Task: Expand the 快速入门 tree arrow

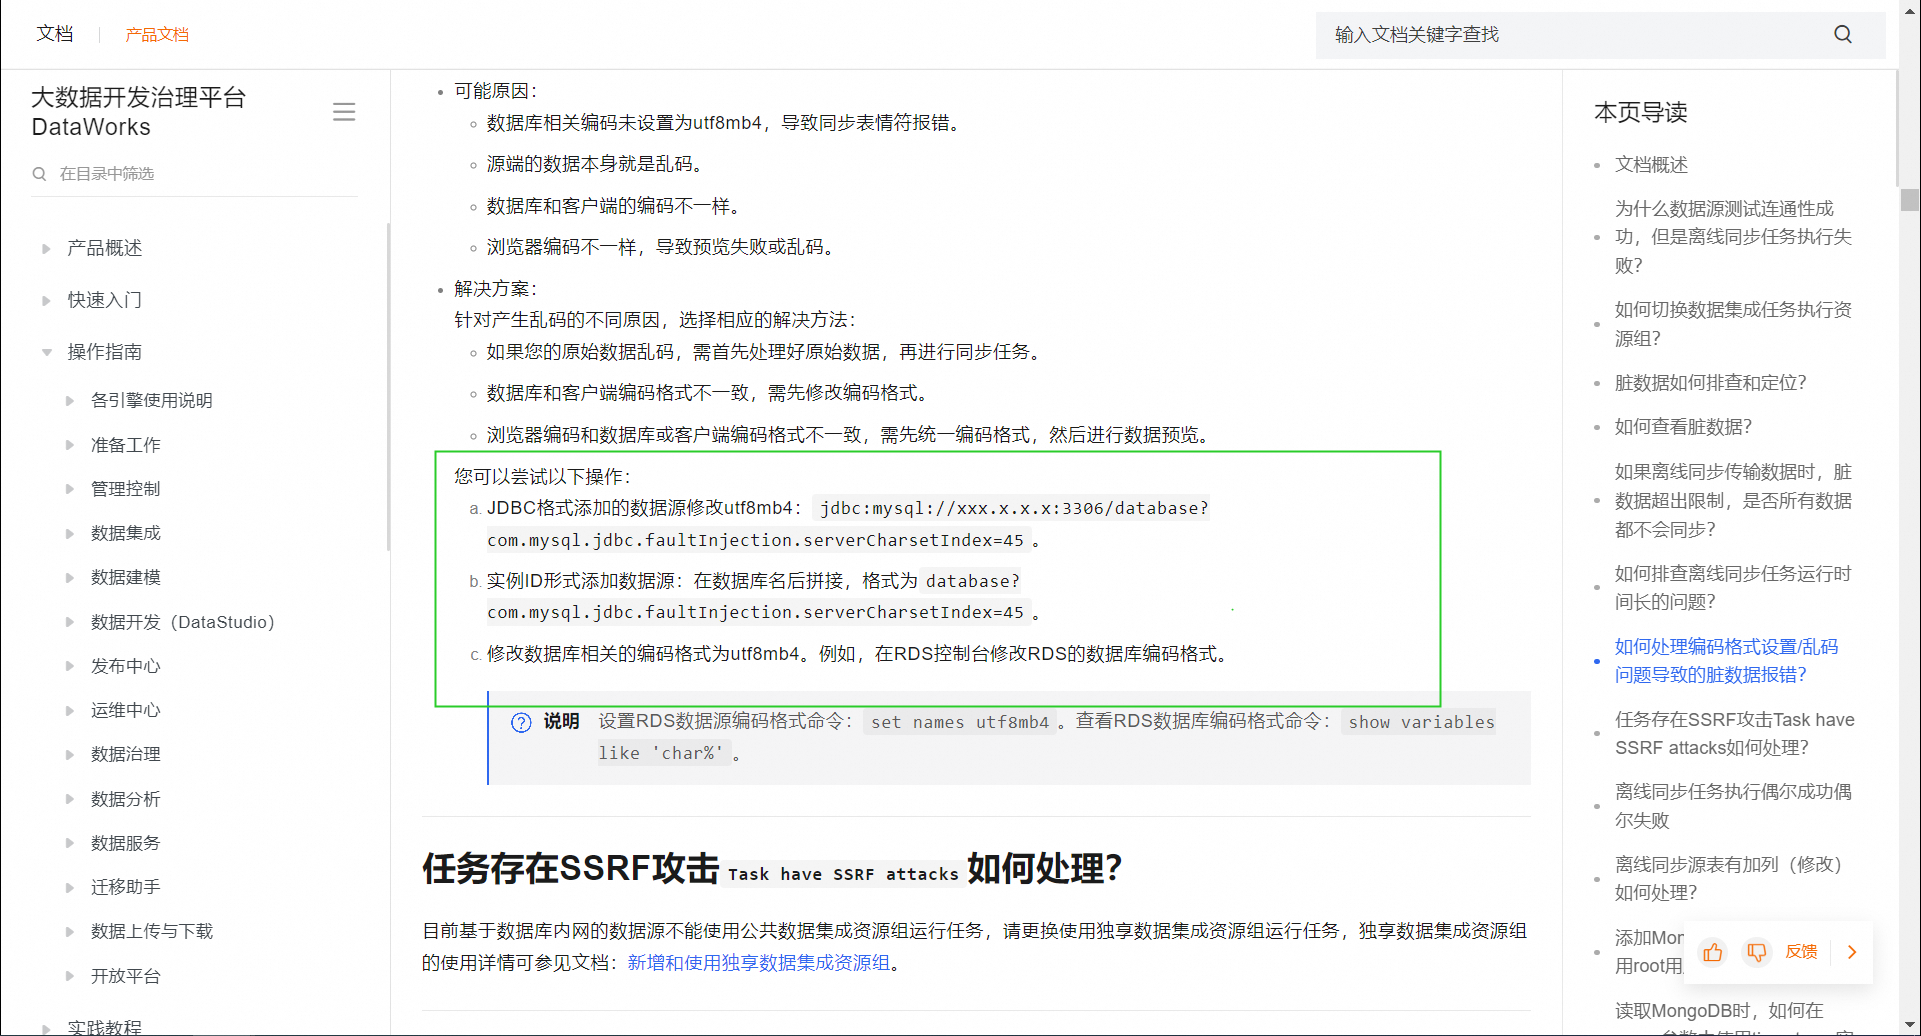Action: pos(46,300)
